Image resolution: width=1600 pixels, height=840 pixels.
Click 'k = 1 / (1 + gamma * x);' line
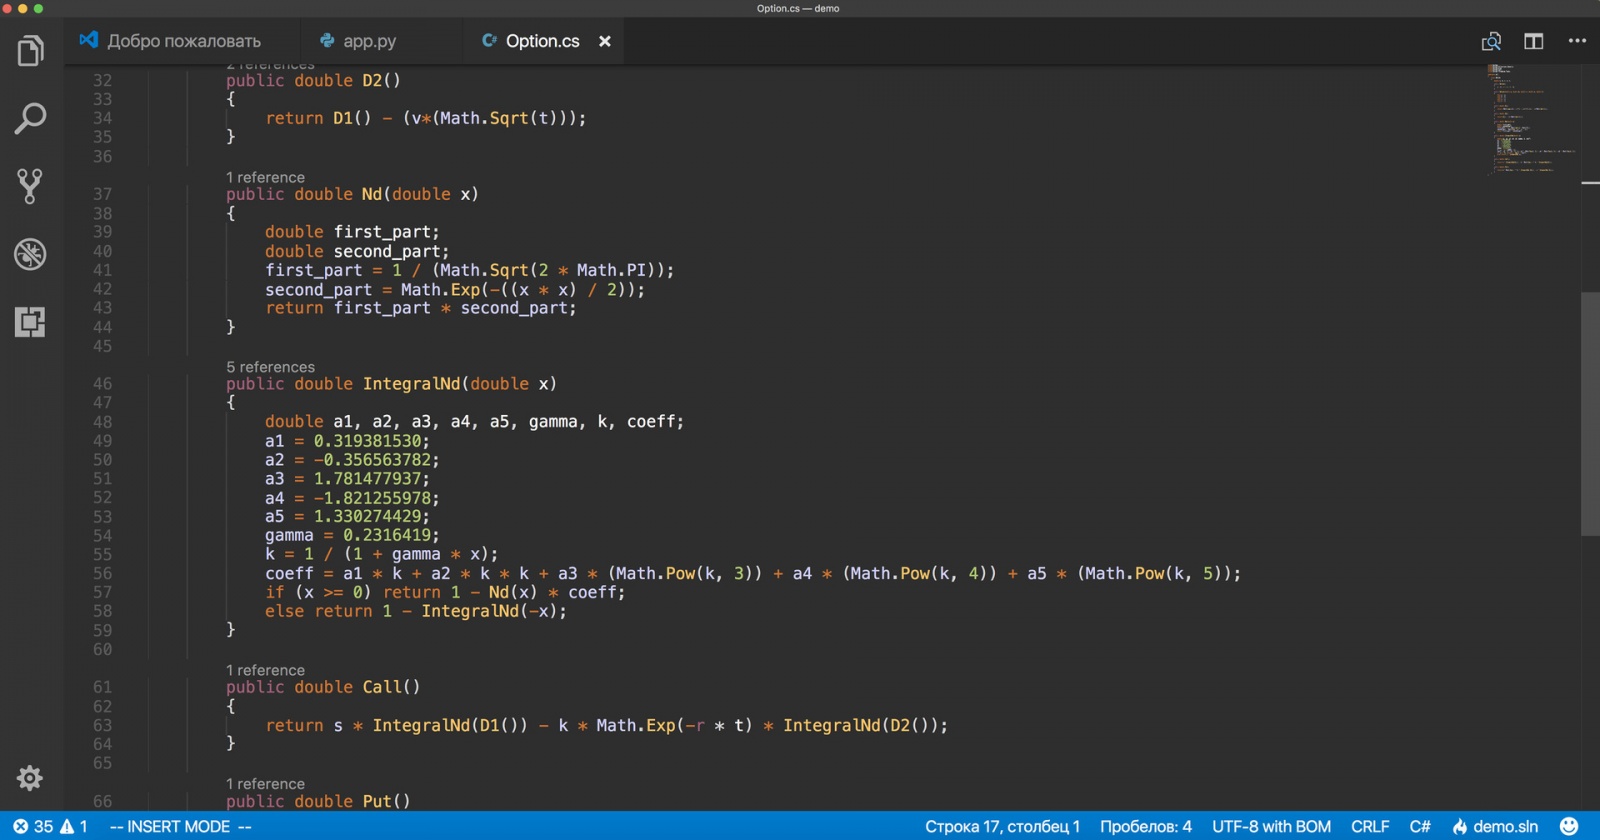coord(381,555)
